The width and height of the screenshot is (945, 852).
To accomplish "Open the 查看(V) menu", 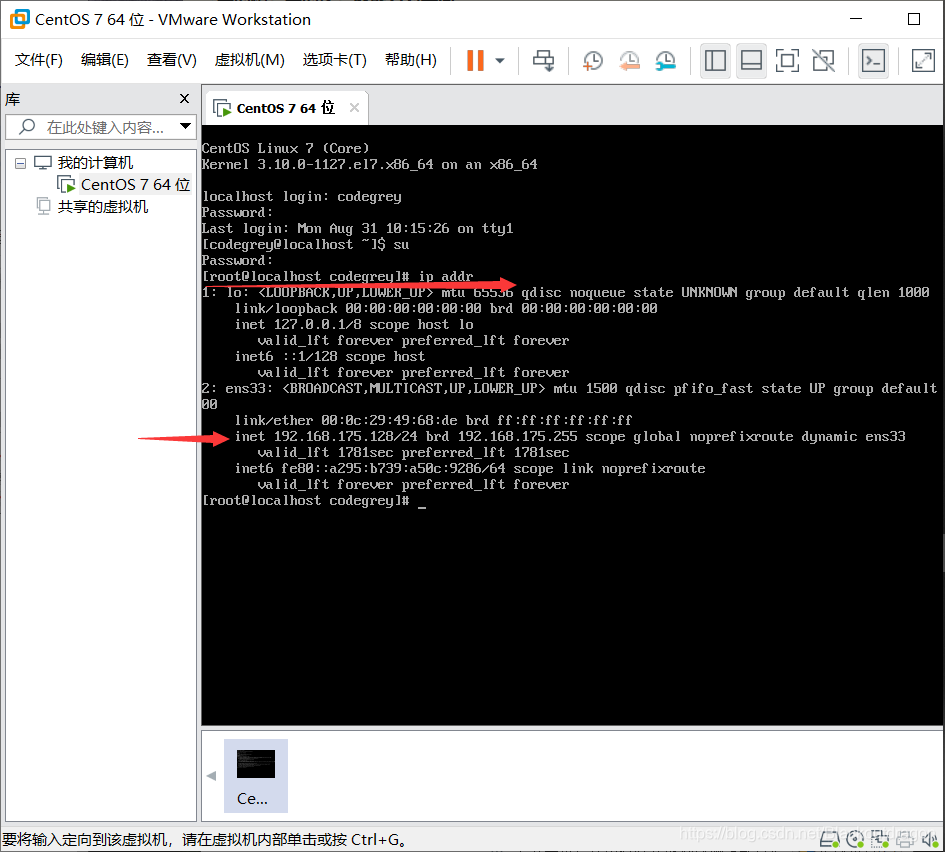I will 172,60.
